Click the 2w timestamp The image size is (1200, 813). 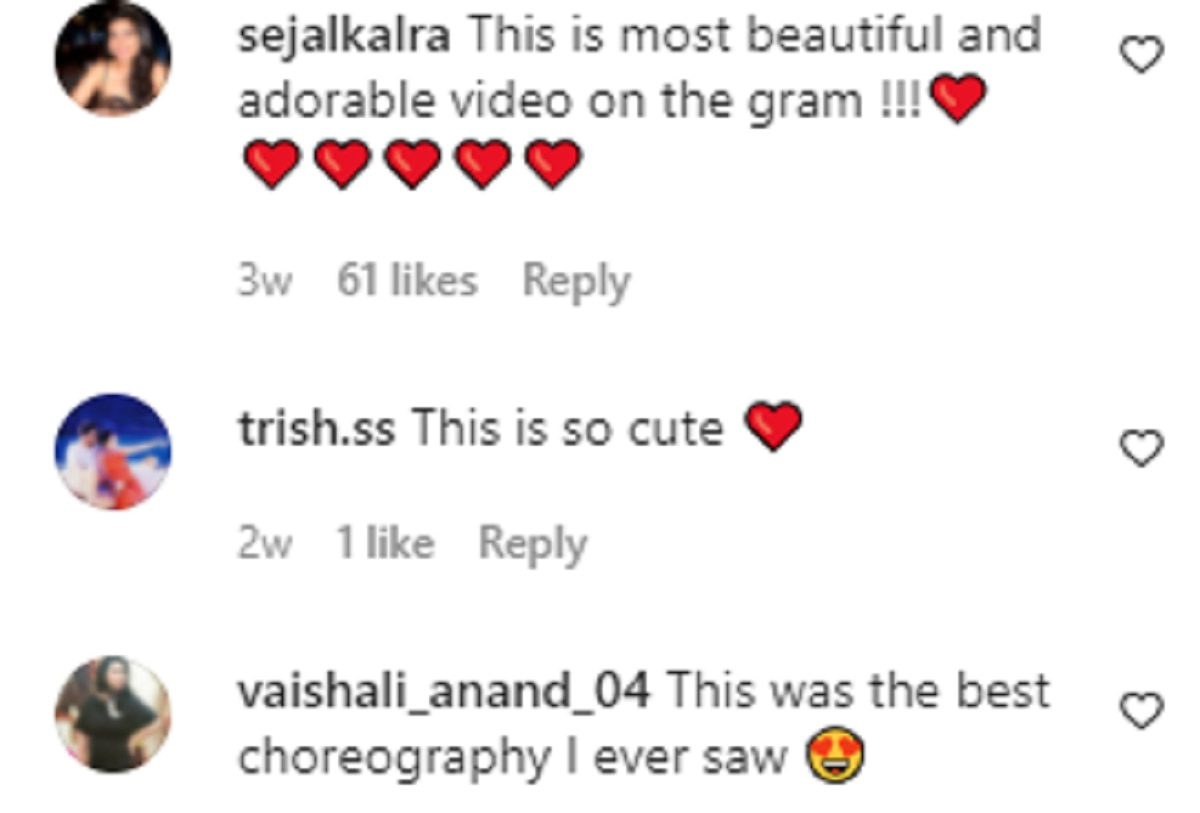pos(264,544)
